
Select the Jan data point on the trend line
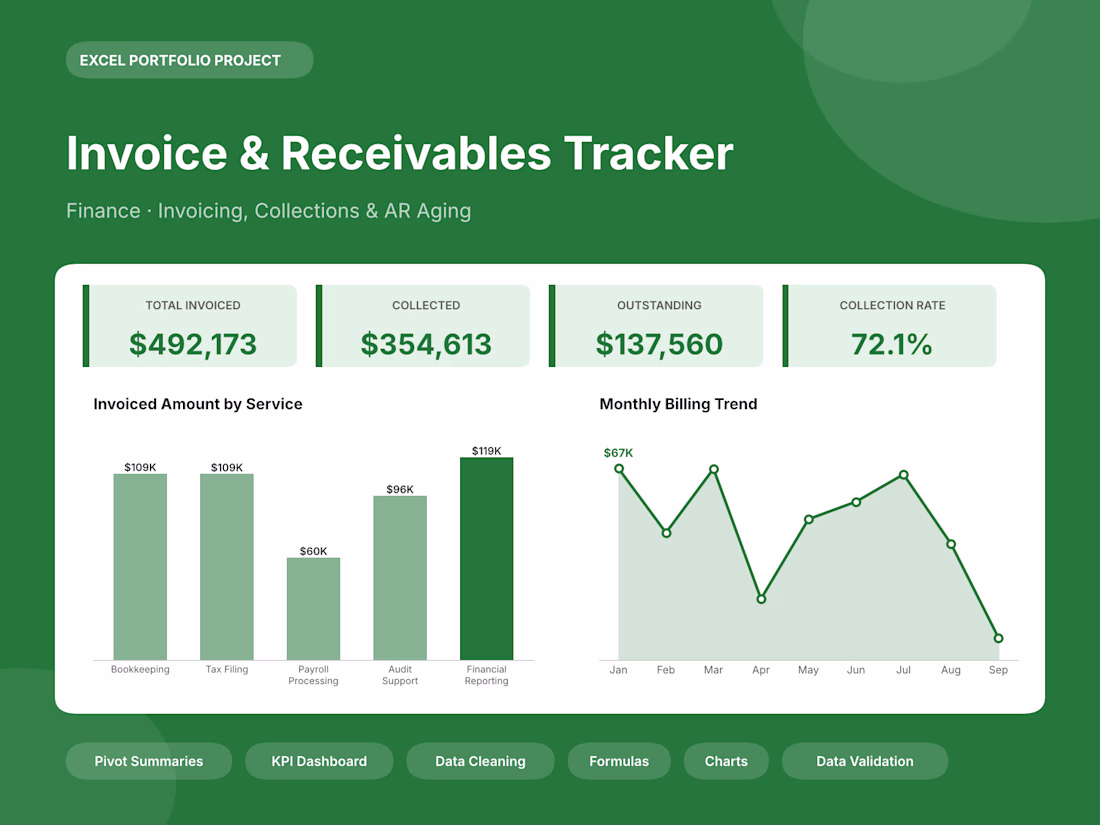(x=619, y=469)
